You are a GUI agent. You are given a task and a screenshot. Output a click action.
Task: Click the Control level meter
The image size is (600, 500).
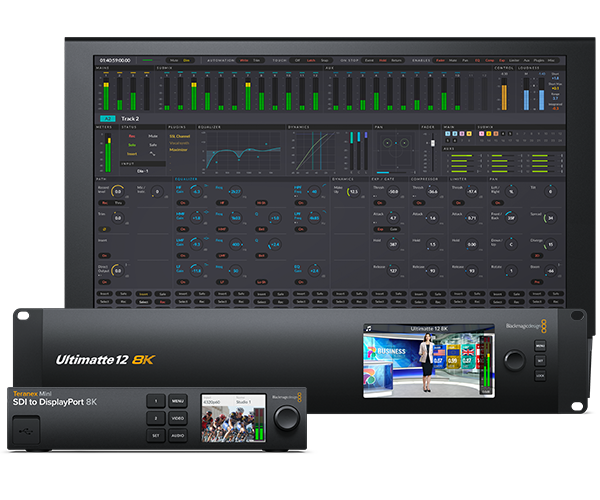pyautogui.click(x=504, y=94)
